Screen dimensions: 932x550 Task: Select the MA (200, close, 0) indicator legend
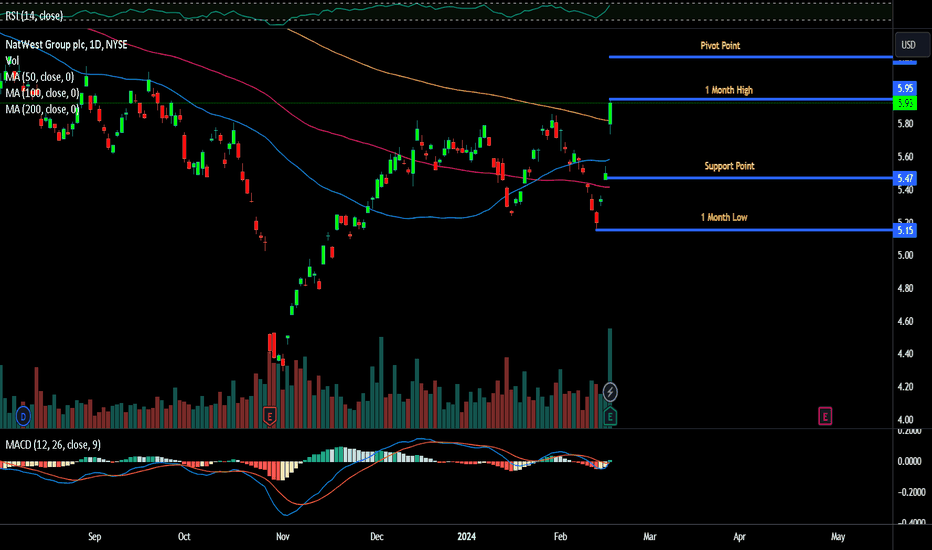[x=42, y=109]
